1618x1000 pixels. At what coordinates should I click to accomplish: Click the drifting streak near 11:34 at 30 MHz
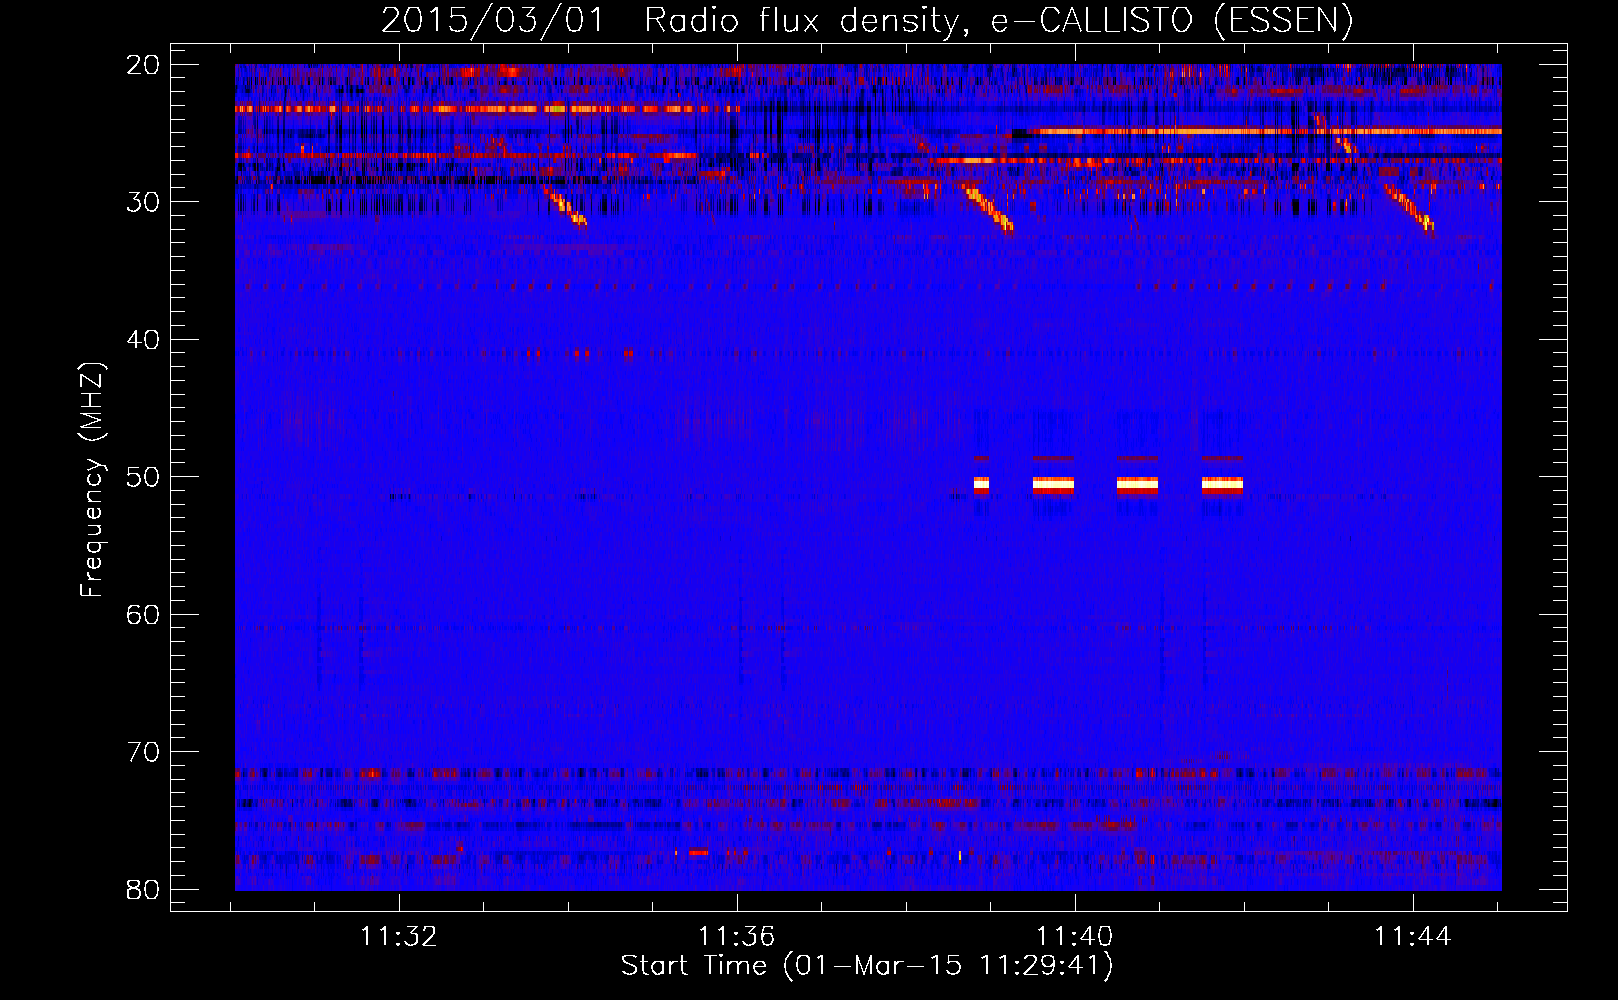pos(565,206)
